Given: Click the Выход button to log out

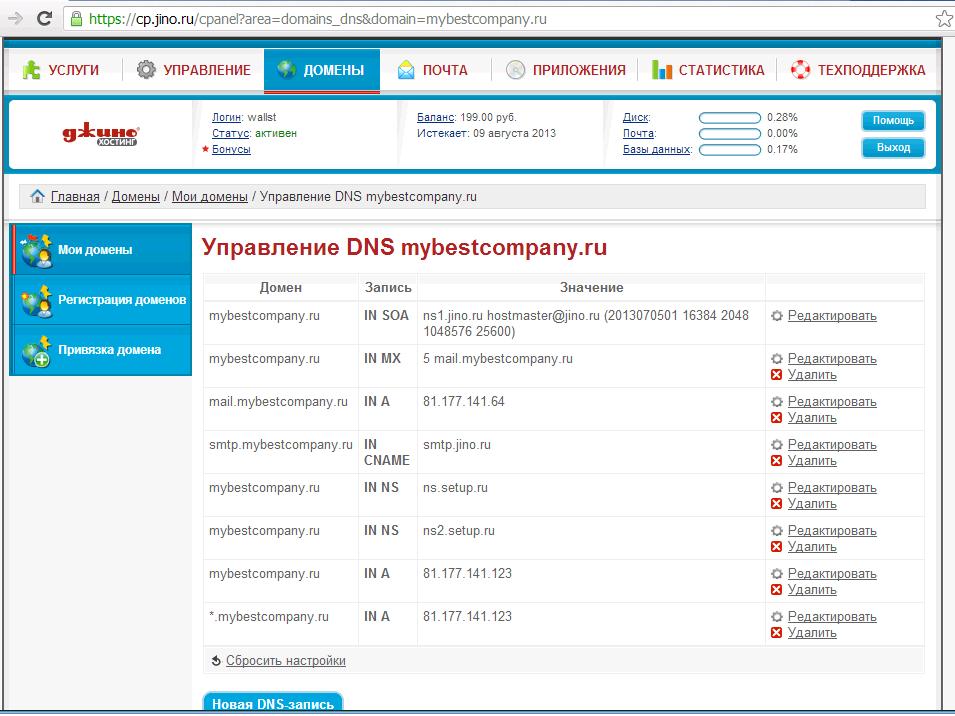Looking at the screenshot, I should coord(893,148).
